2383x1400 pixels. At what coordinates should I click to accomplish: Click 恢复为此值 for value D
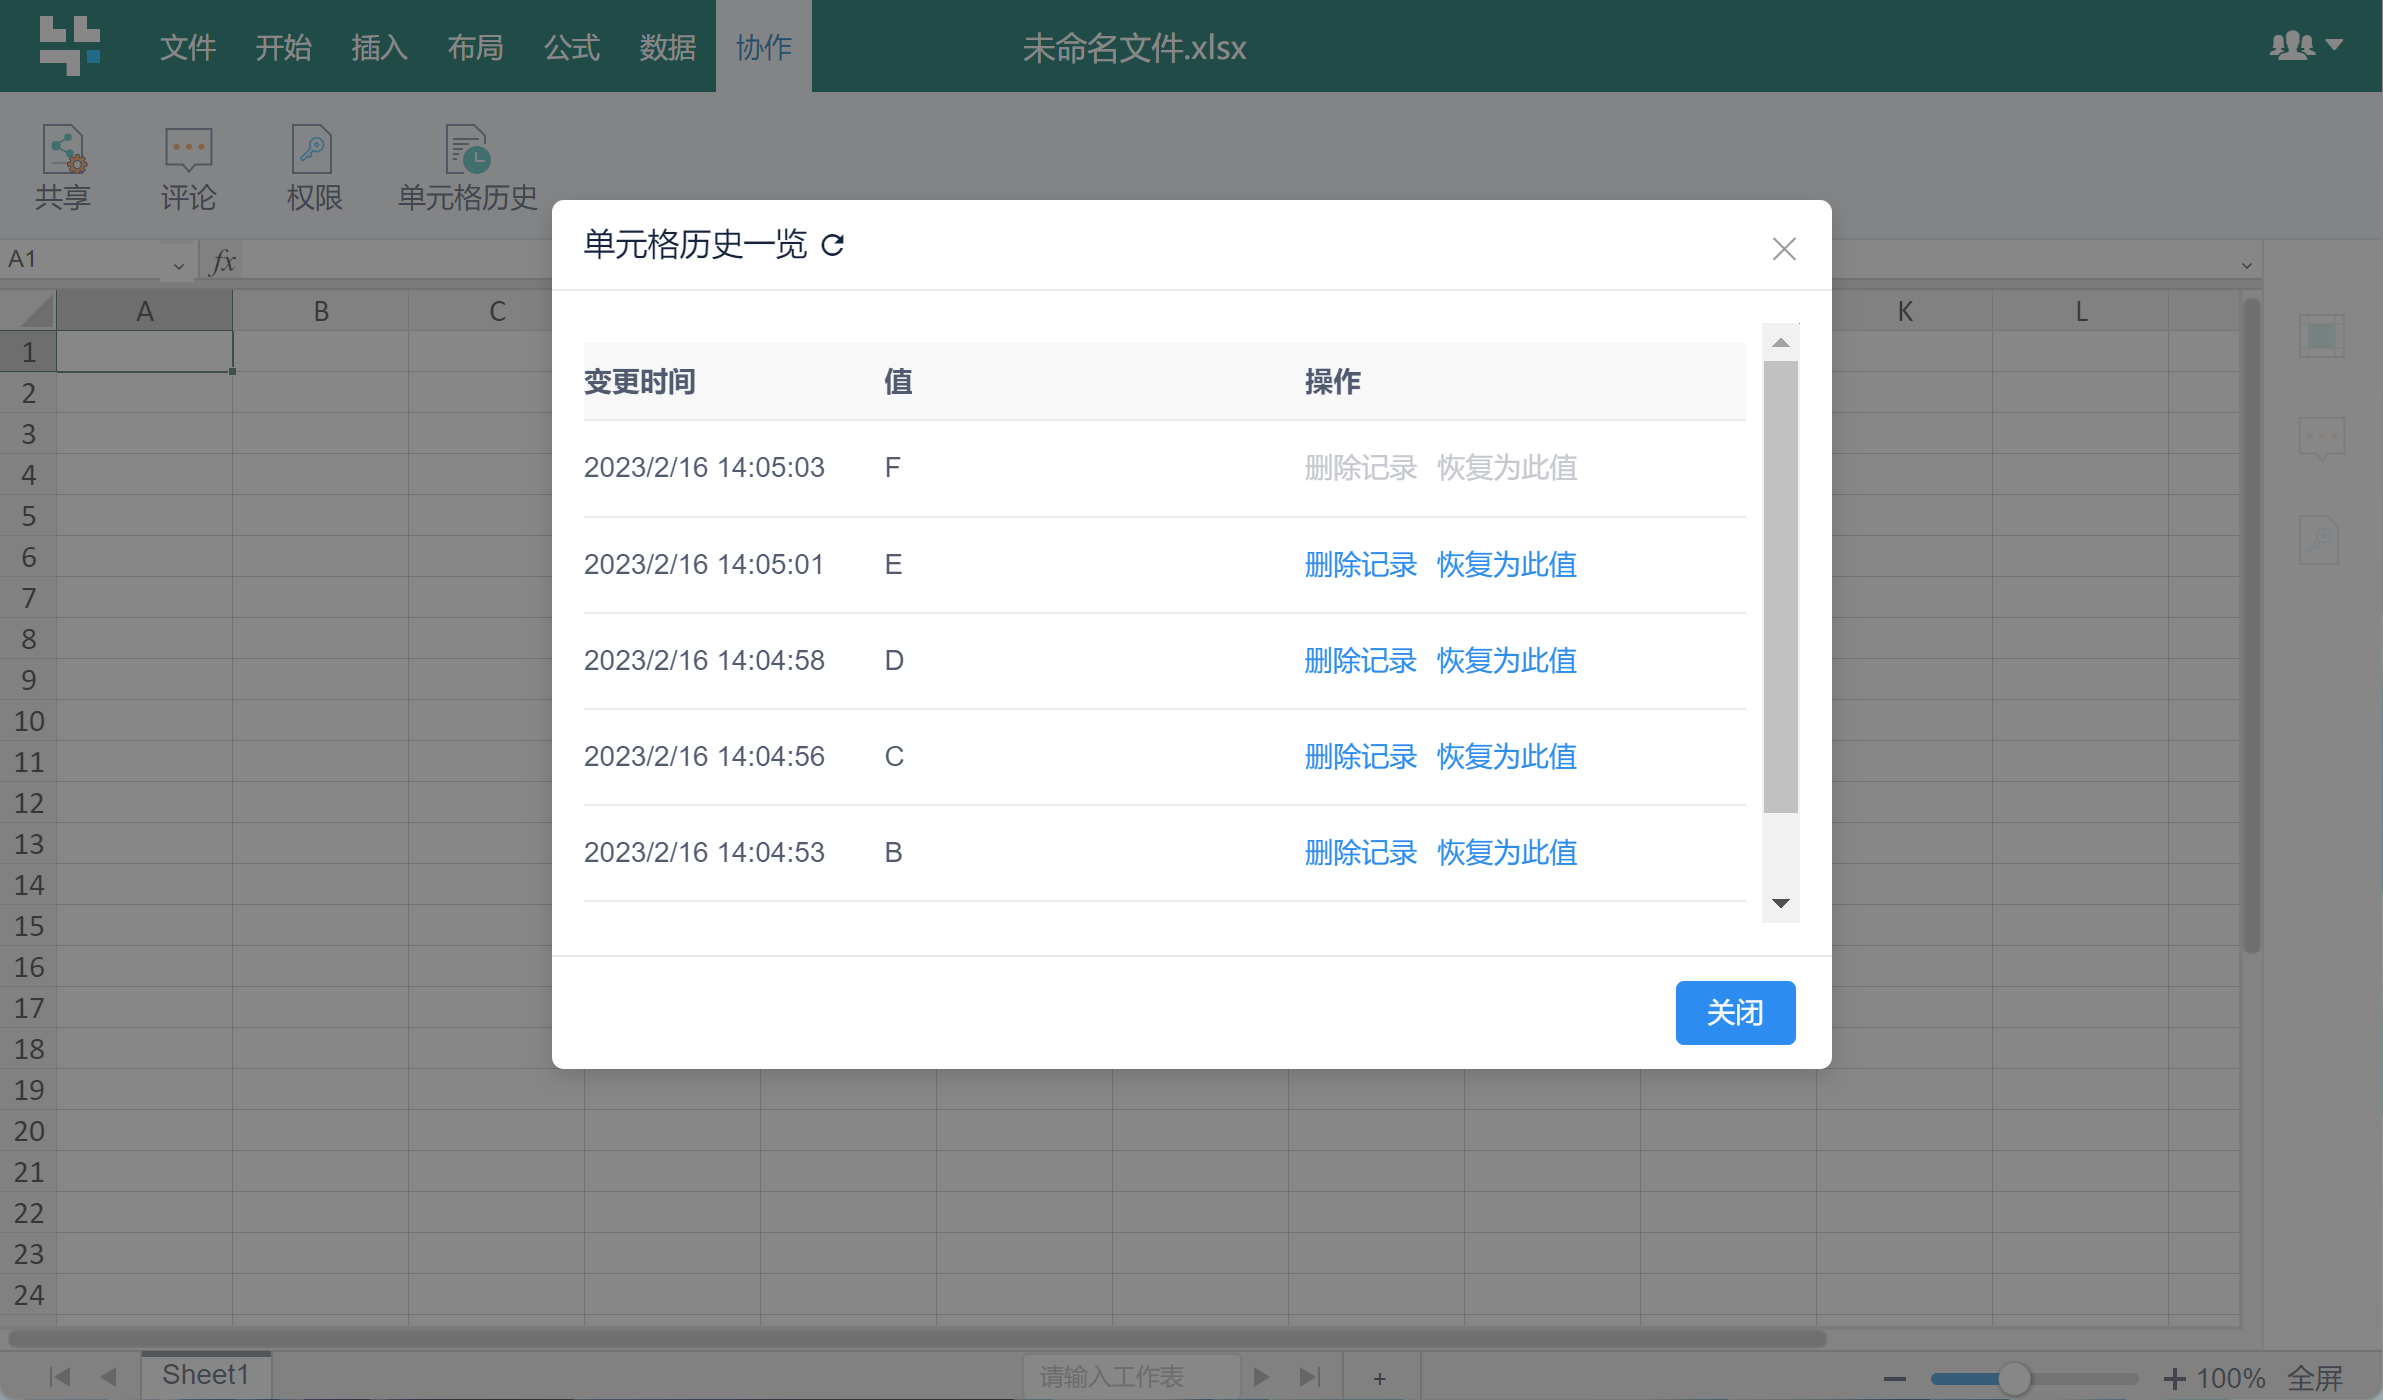pos(1507,661)
